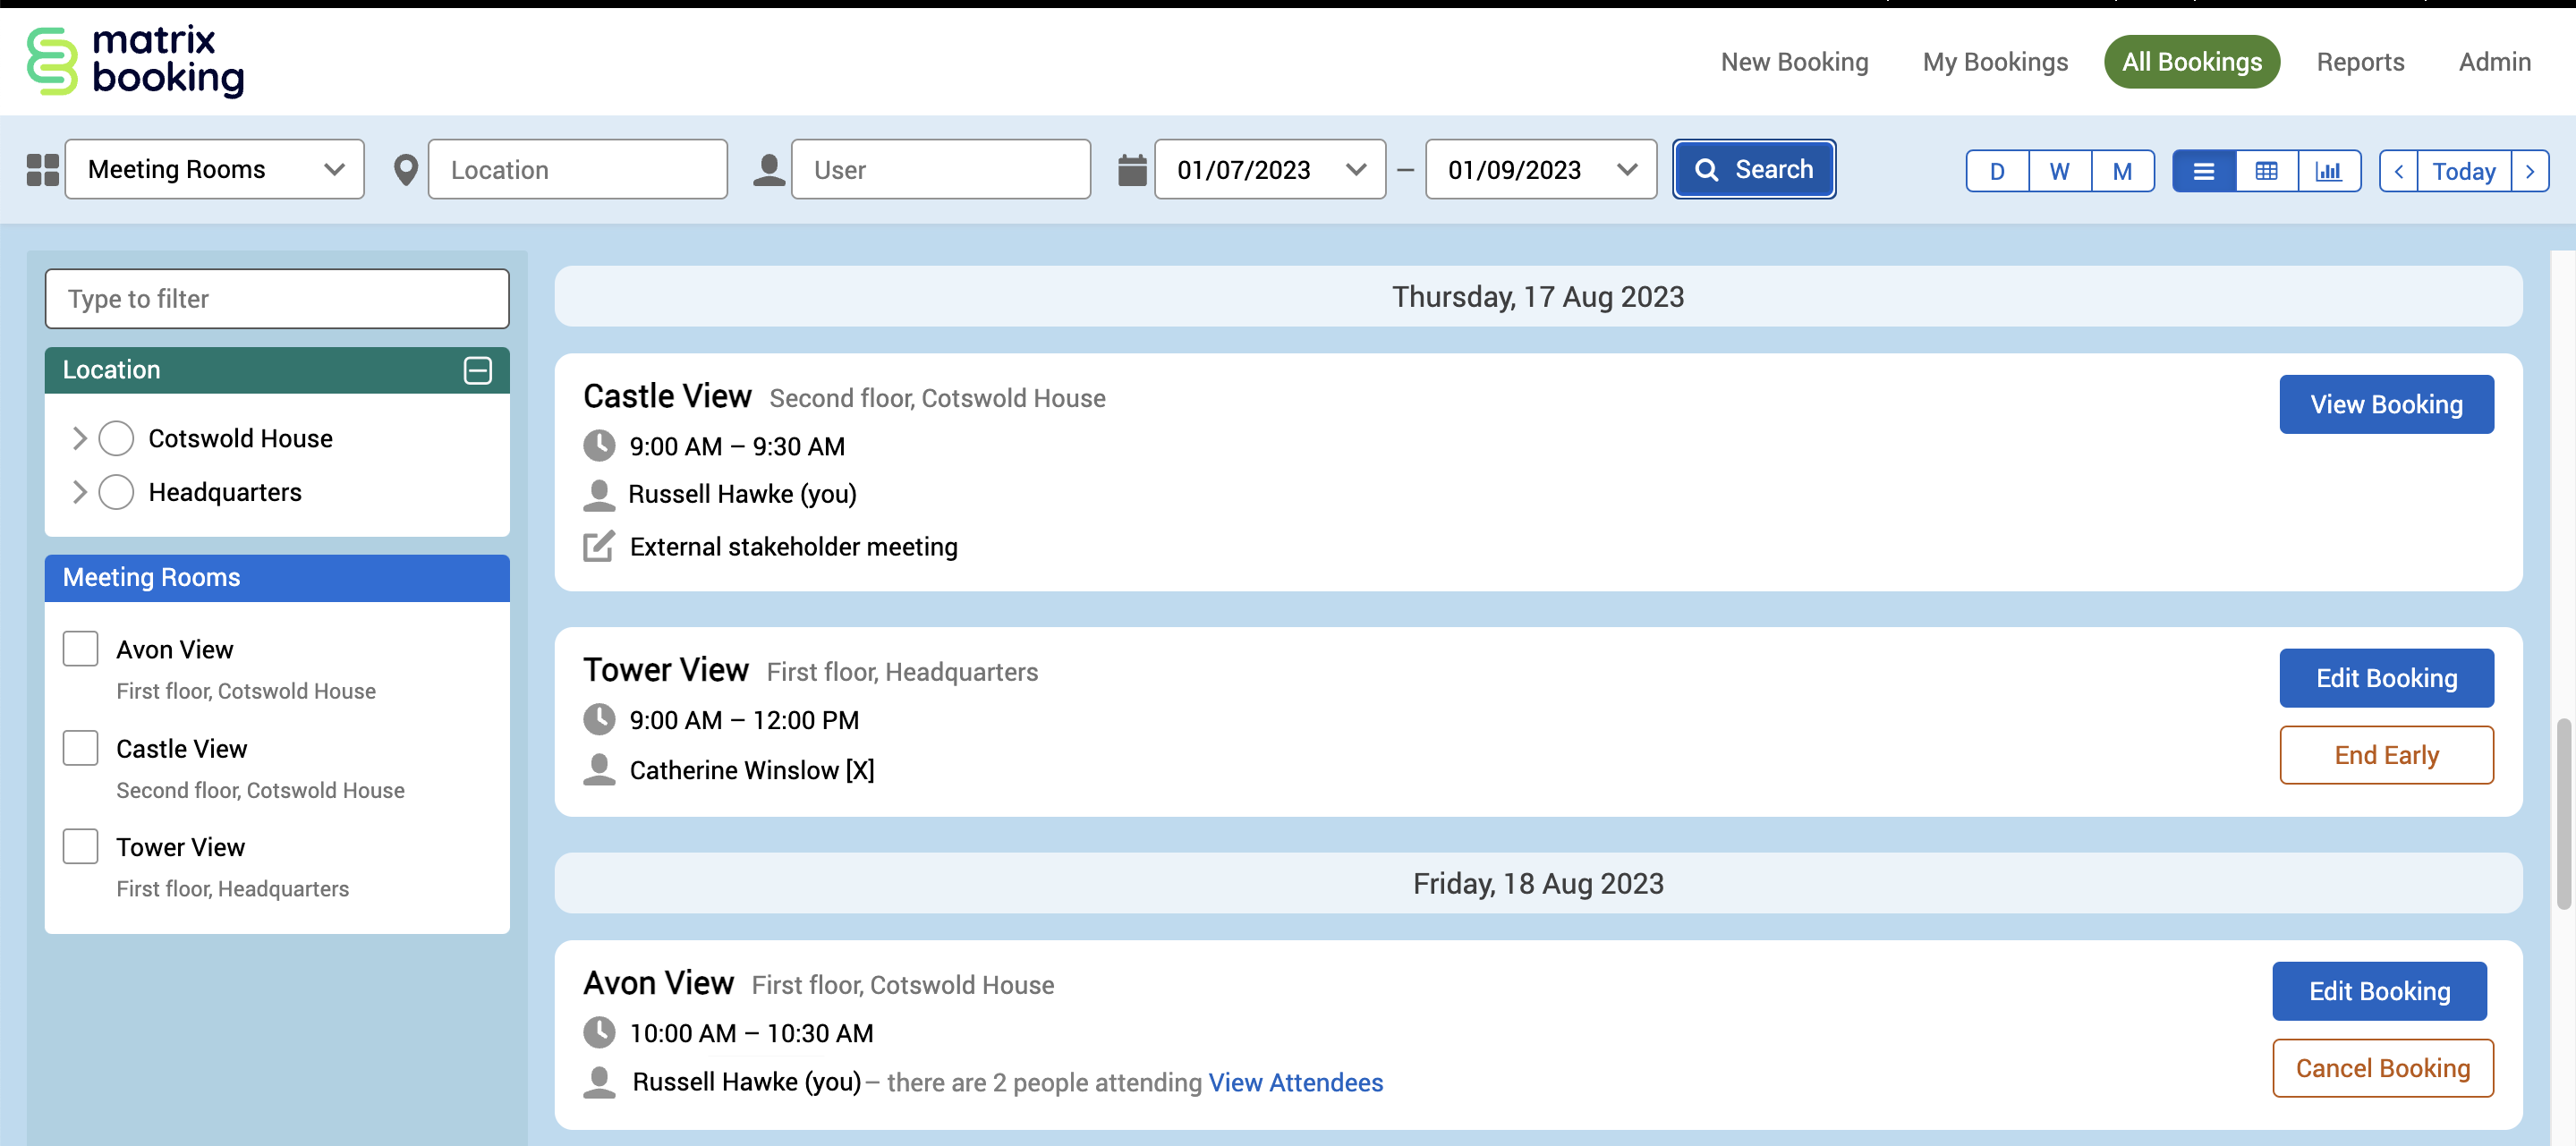The width and height of the screenshot is (2576, 1146).
Task: Click the resource type grid icon
Action: (42, 170)
